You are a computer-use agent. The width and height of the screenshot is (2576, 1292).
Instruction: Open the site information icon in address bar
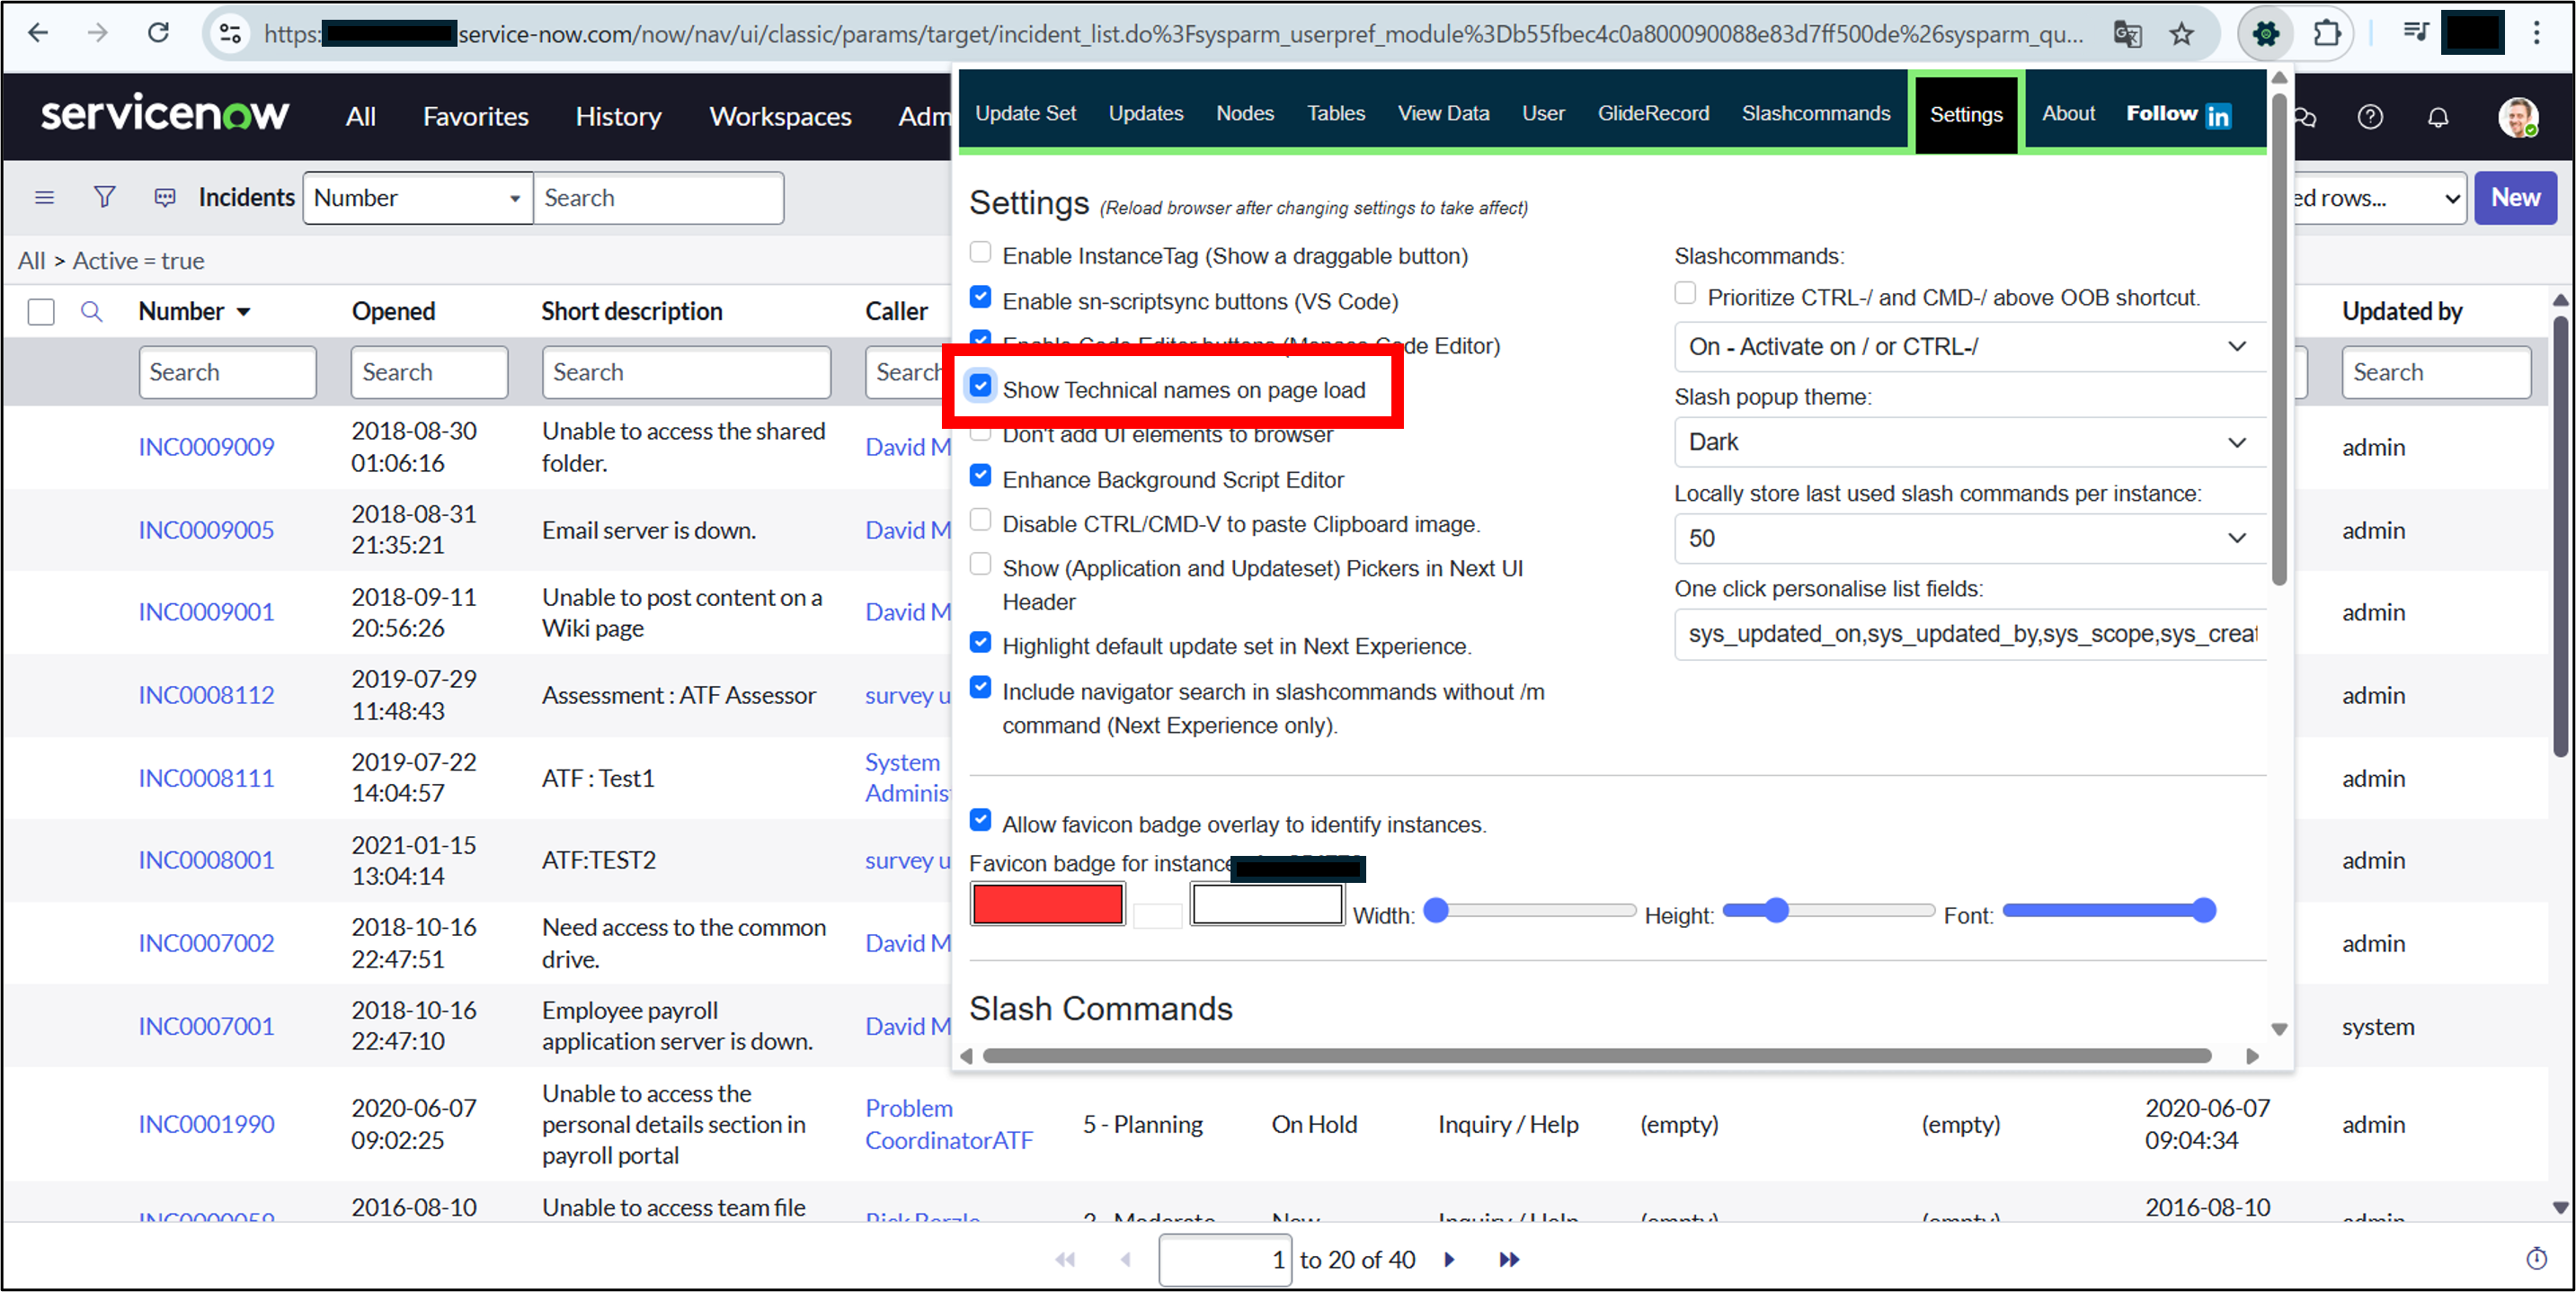[x=230, y=34]
